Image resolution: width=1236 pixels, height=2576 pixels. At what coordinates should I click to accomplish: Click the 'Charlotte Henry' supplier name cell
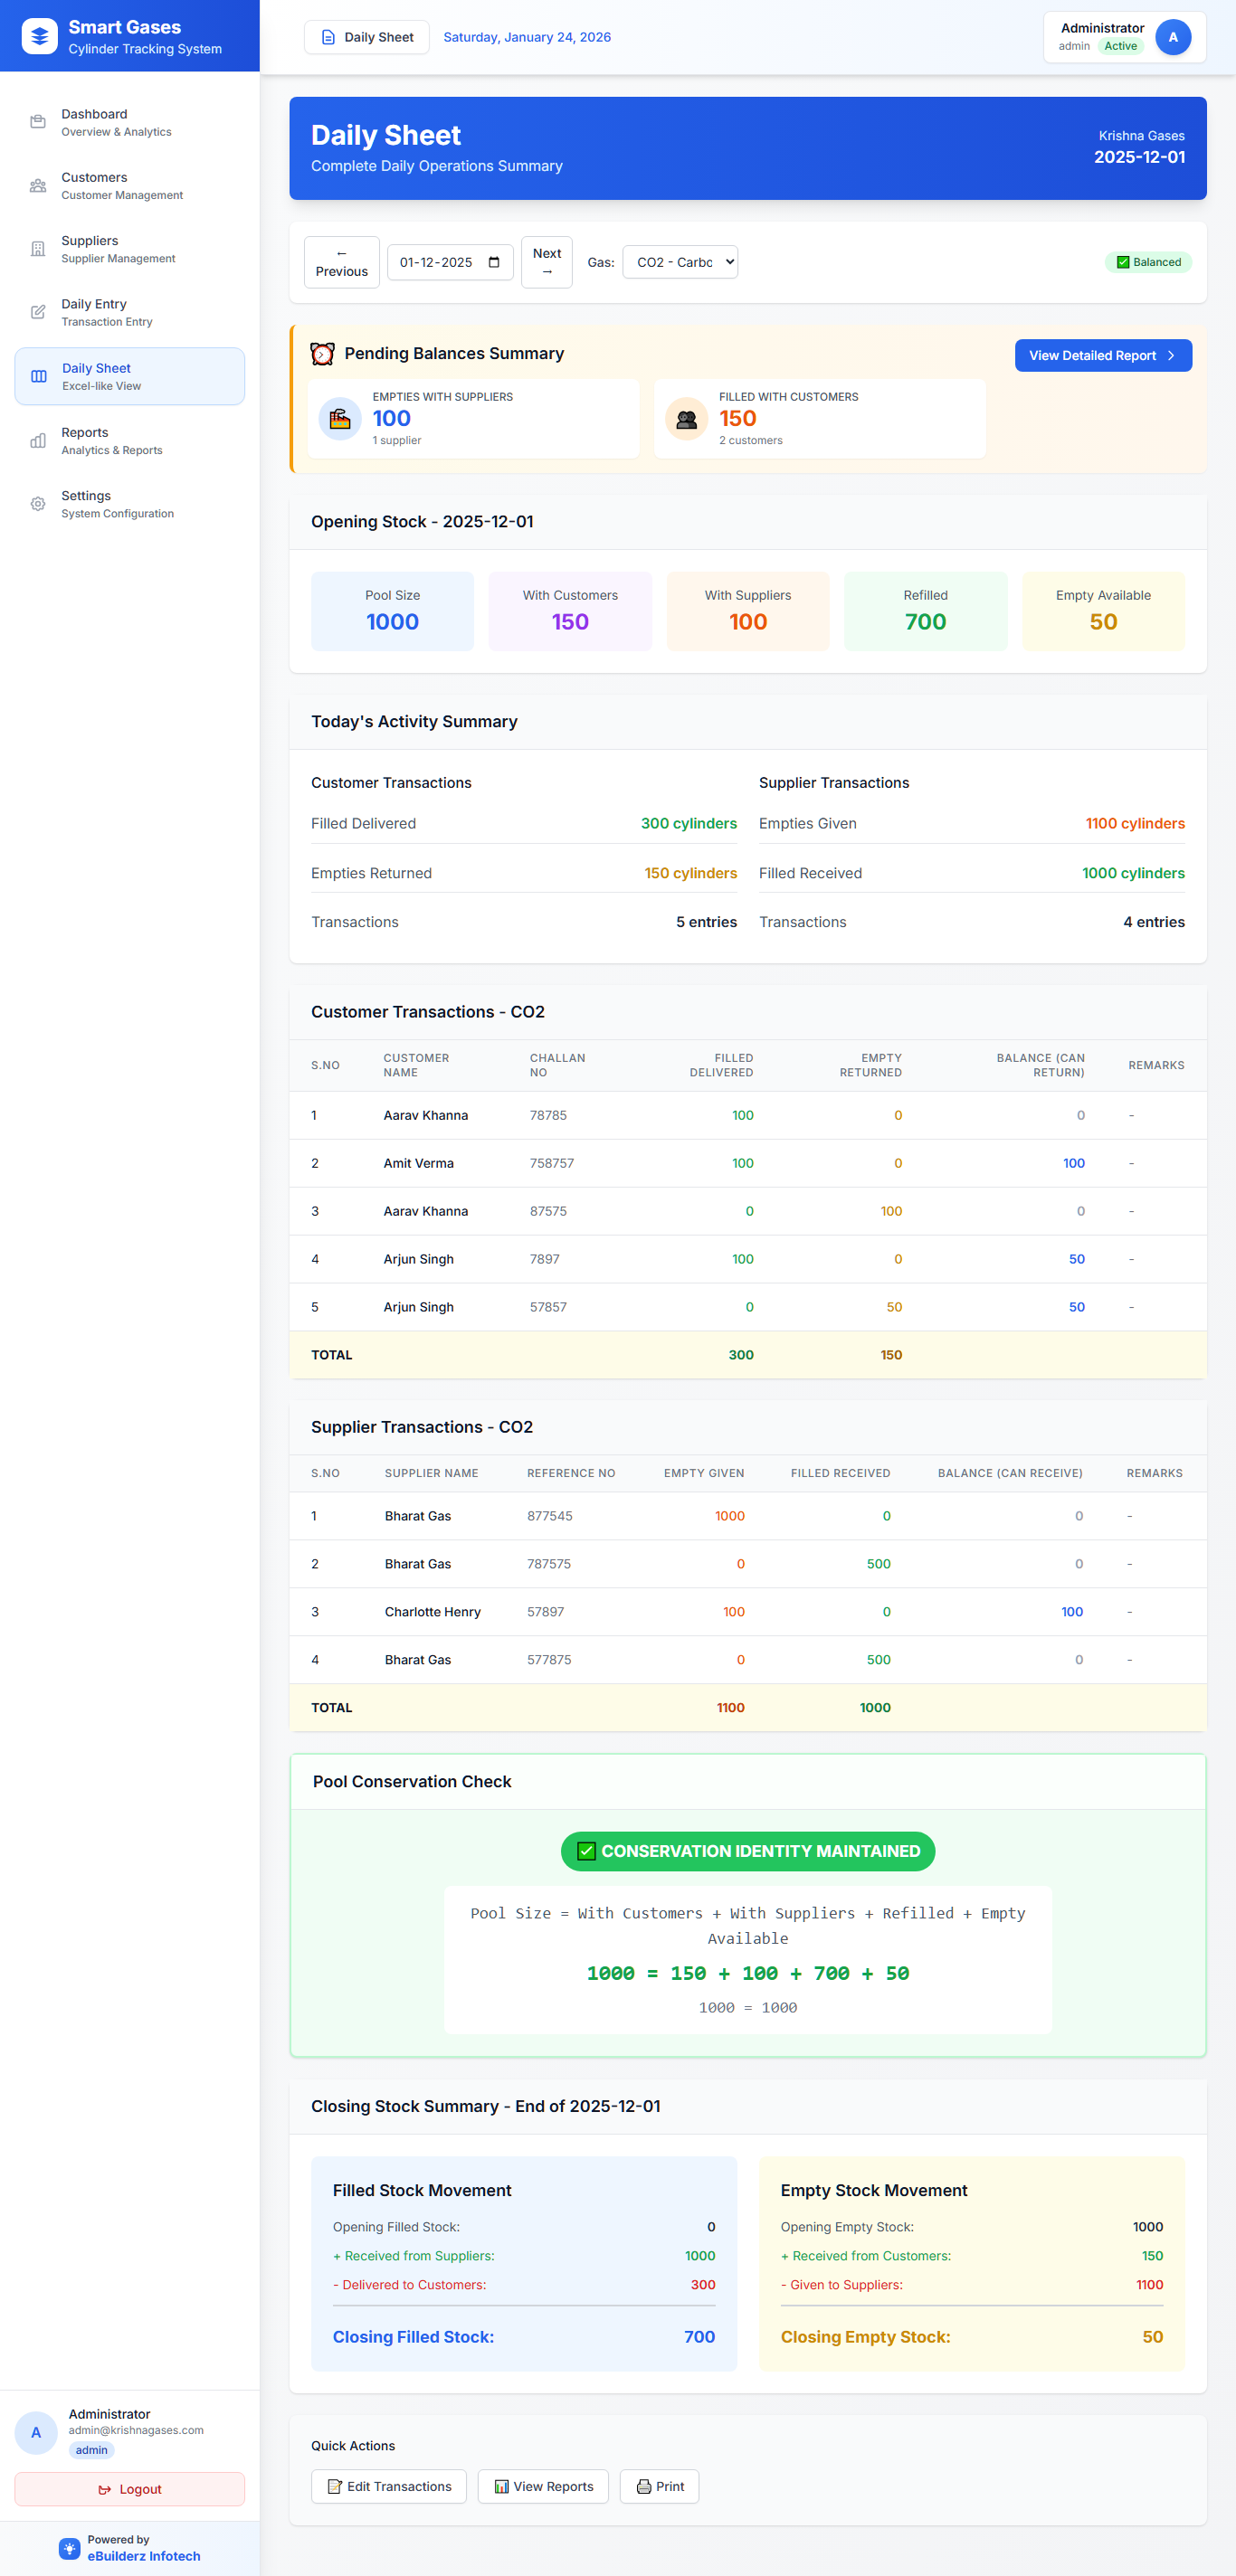click(x=433, y=1612)
